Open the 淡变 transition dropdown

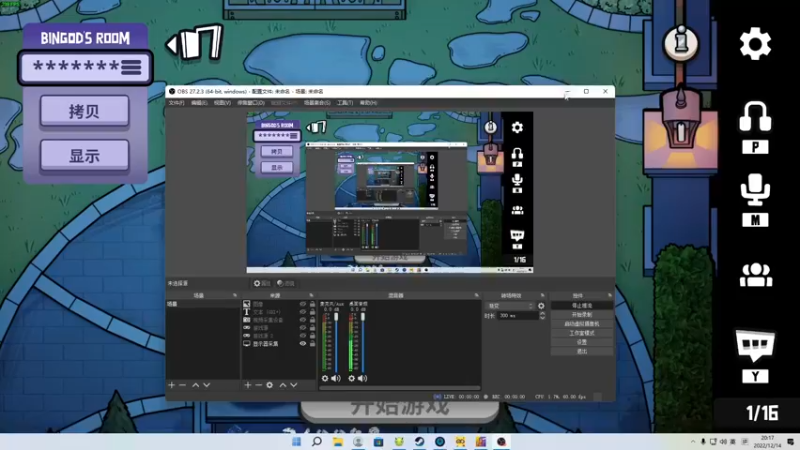(509, 306)
